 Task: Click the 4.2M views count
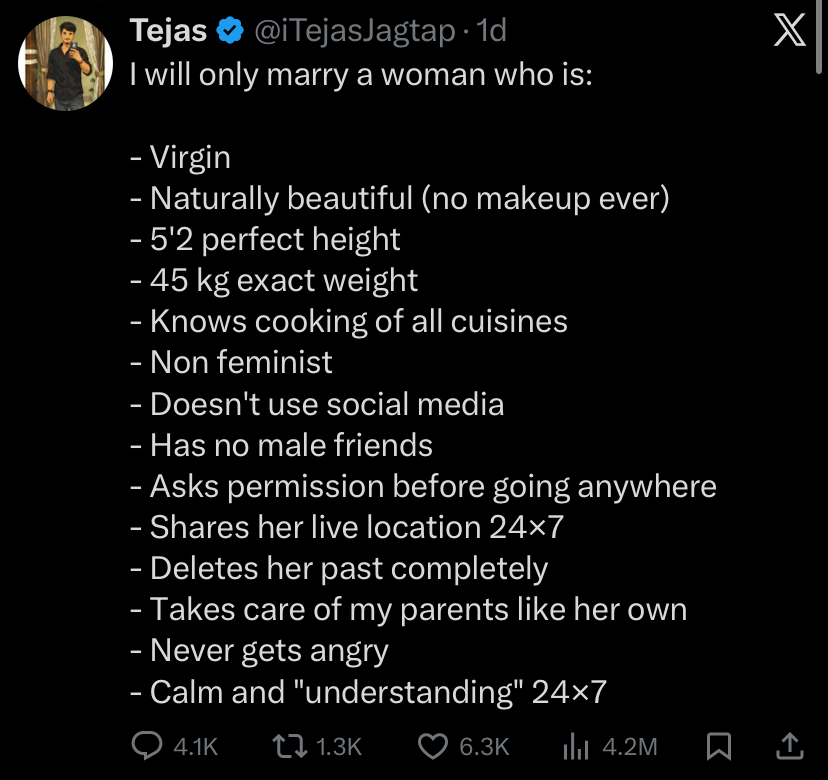(632, 746)
